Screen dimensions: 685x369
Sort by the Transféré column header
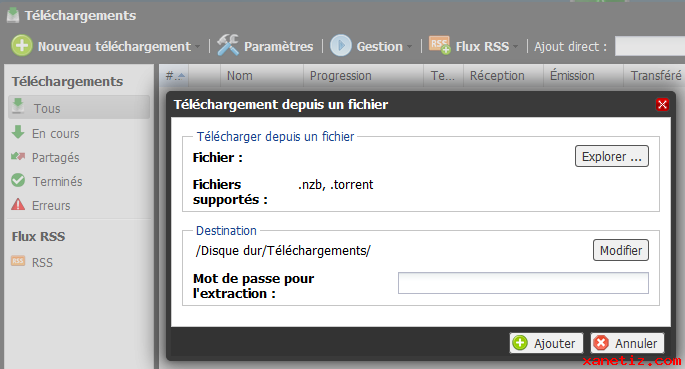point(654,76)
